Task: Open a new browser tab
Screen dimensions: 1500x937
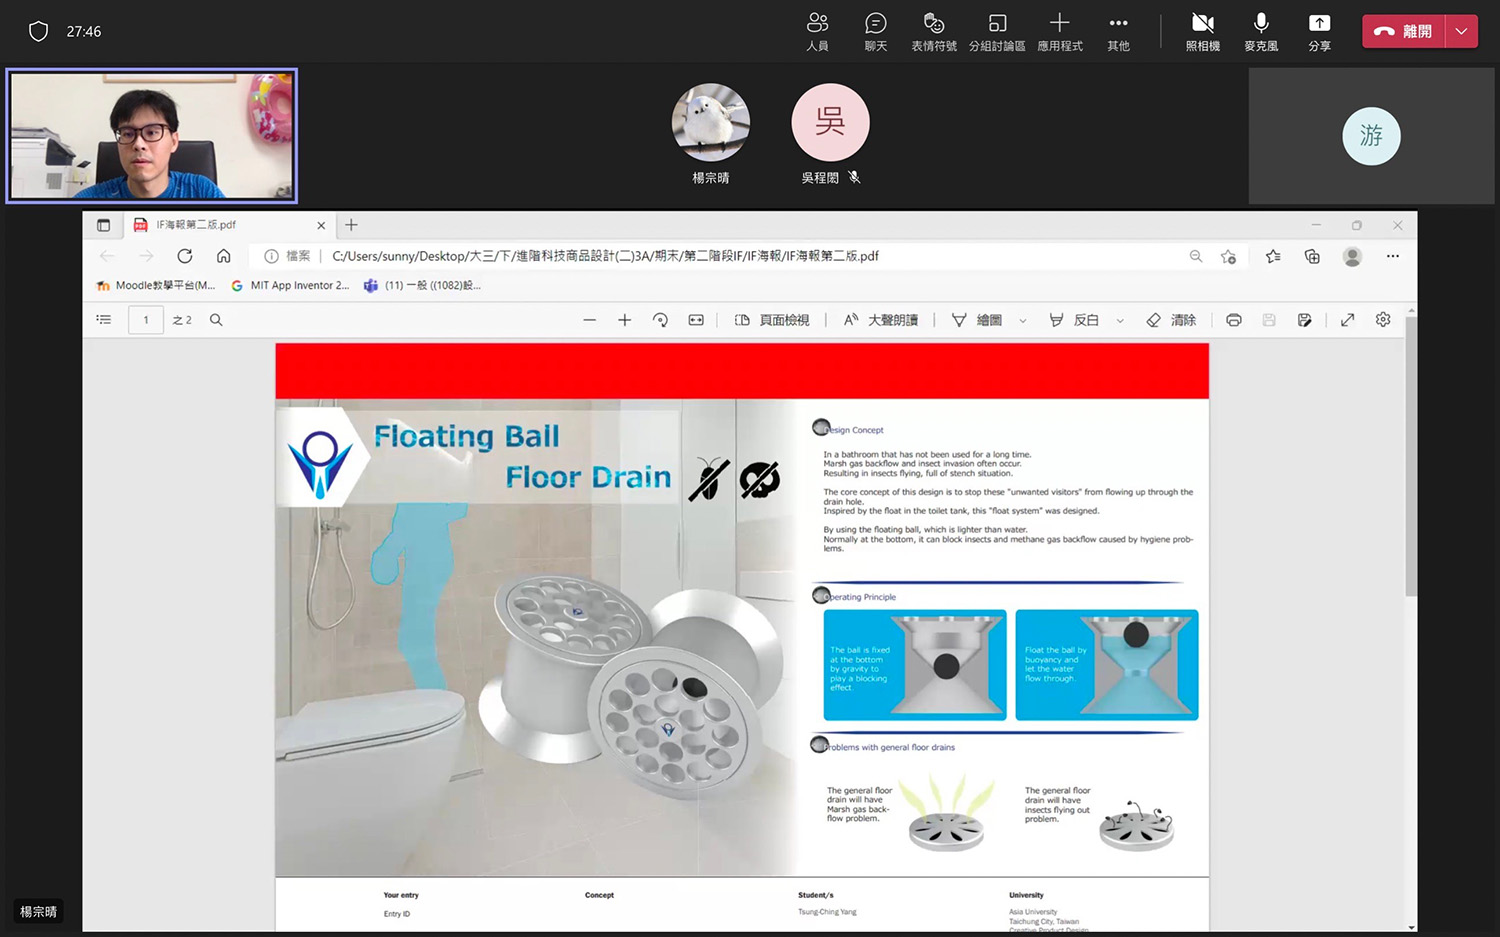Action: pos(351,225)
